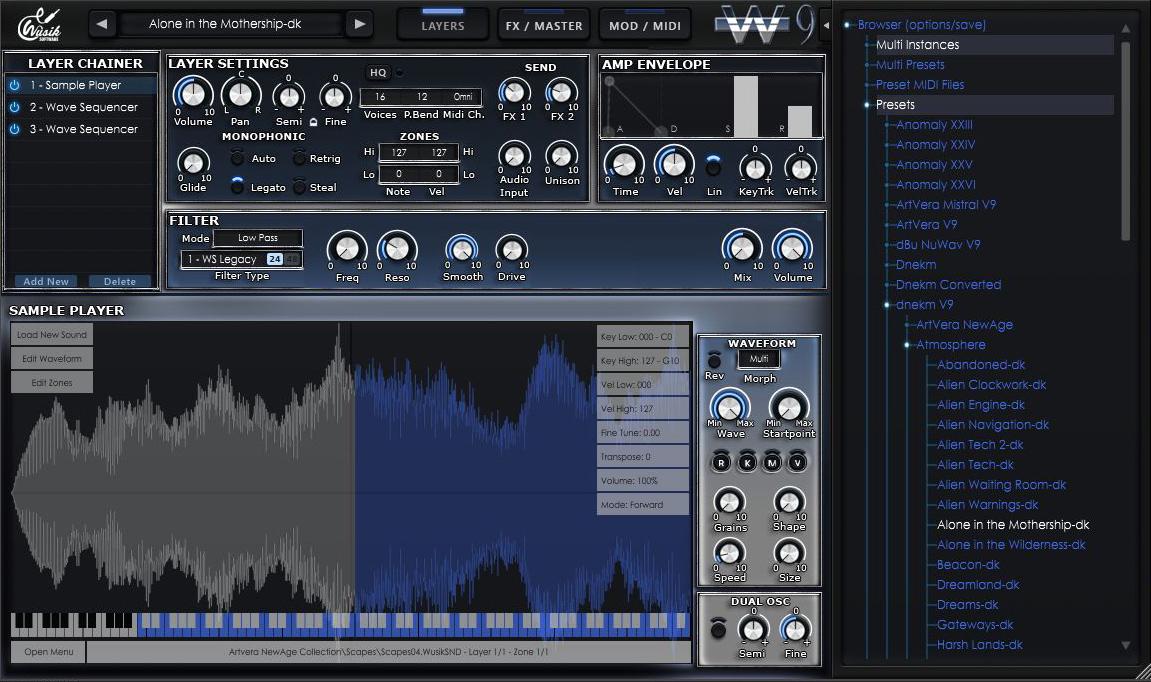Click the filter Mix knob
Image resolution: width=1151 pixels, height=682 pixels.
[742, 248]
